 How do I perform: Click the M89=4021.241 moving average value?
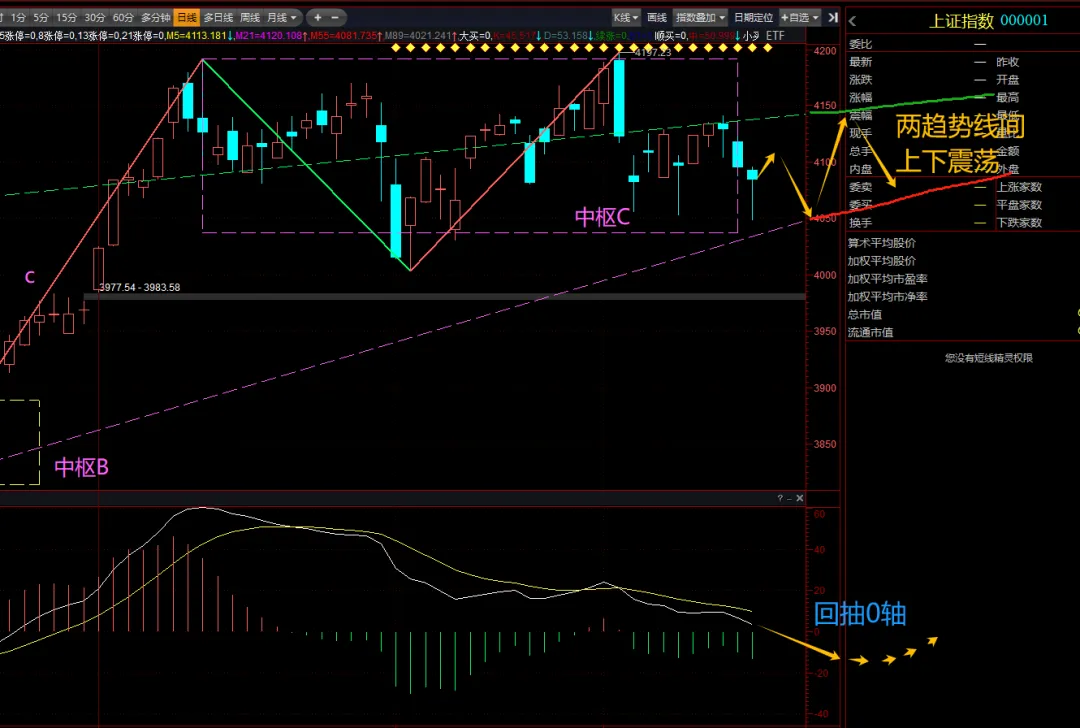pyautogui.click(x=417, y=35)
